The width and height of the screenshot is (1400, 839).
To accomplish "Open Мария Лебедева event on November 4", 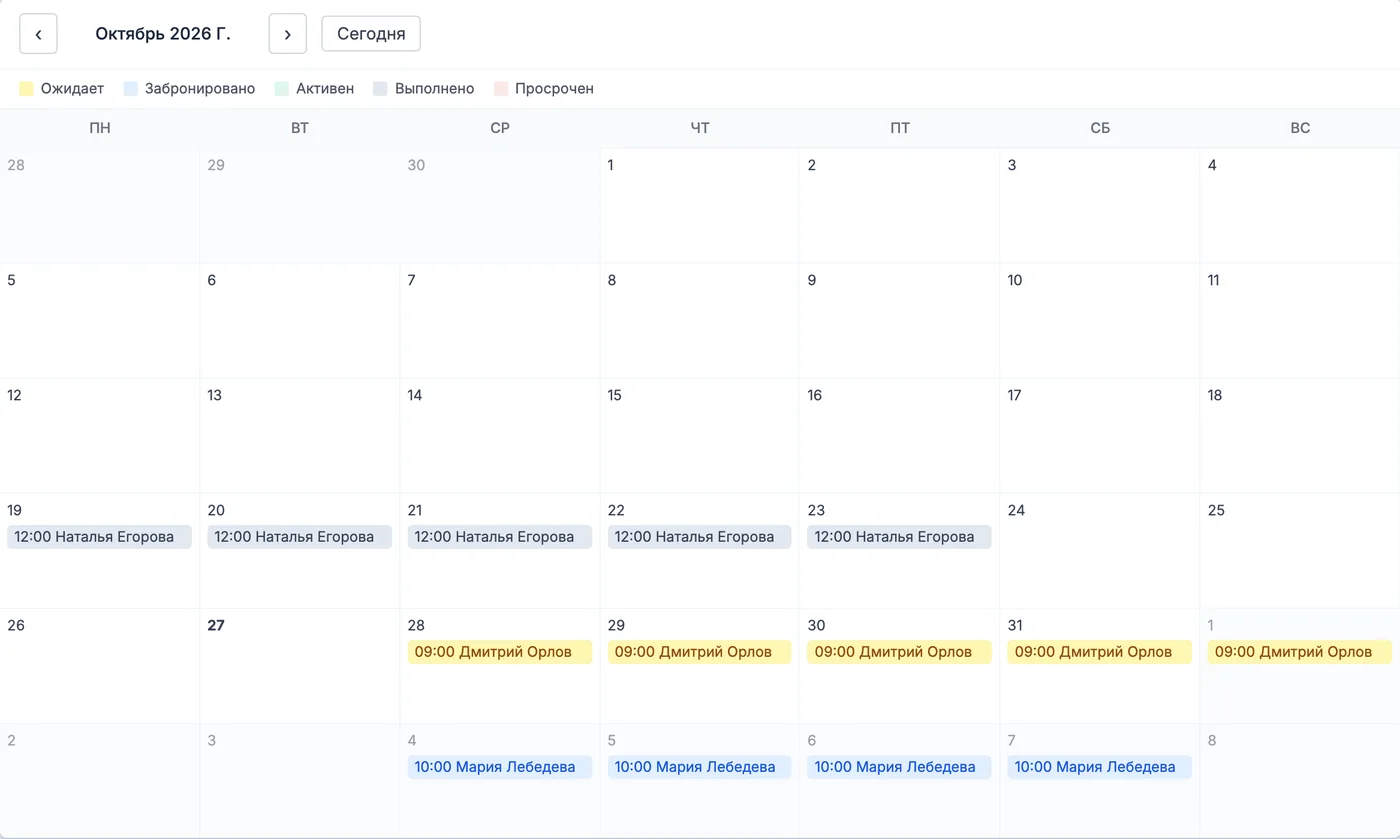I will coord(499,767).
